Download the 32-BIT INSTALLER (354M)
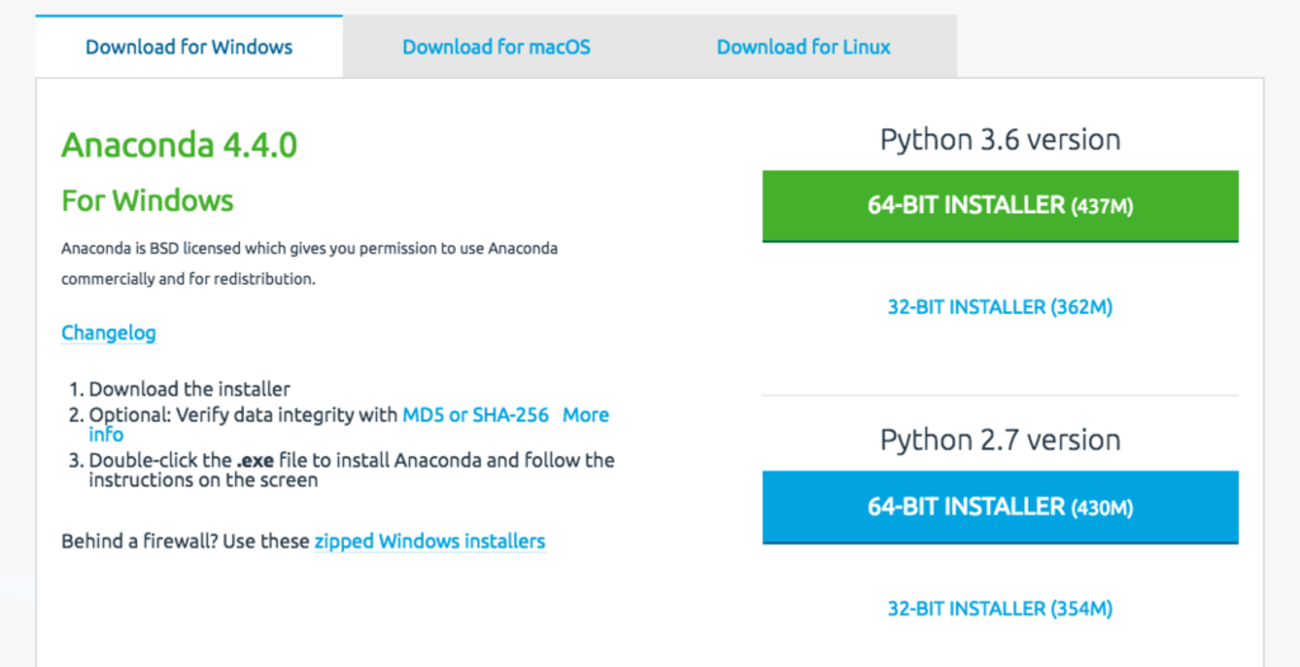 (x=1000, y=608)
